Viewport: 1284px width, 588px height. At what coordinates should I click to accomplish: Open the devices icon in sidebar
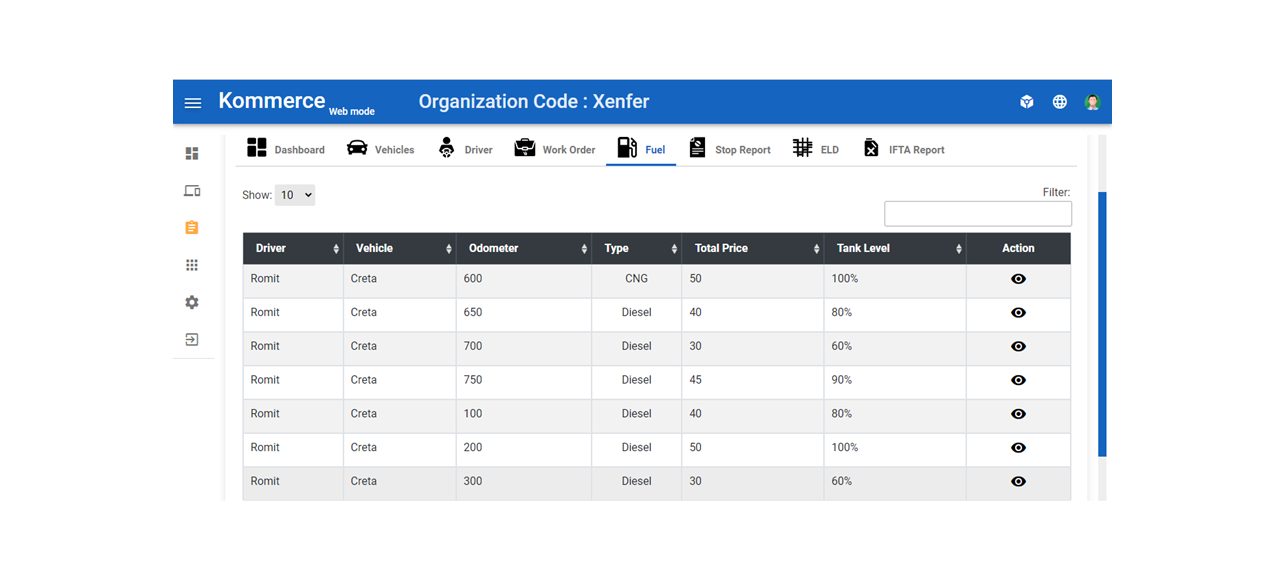tap(192, 190)
